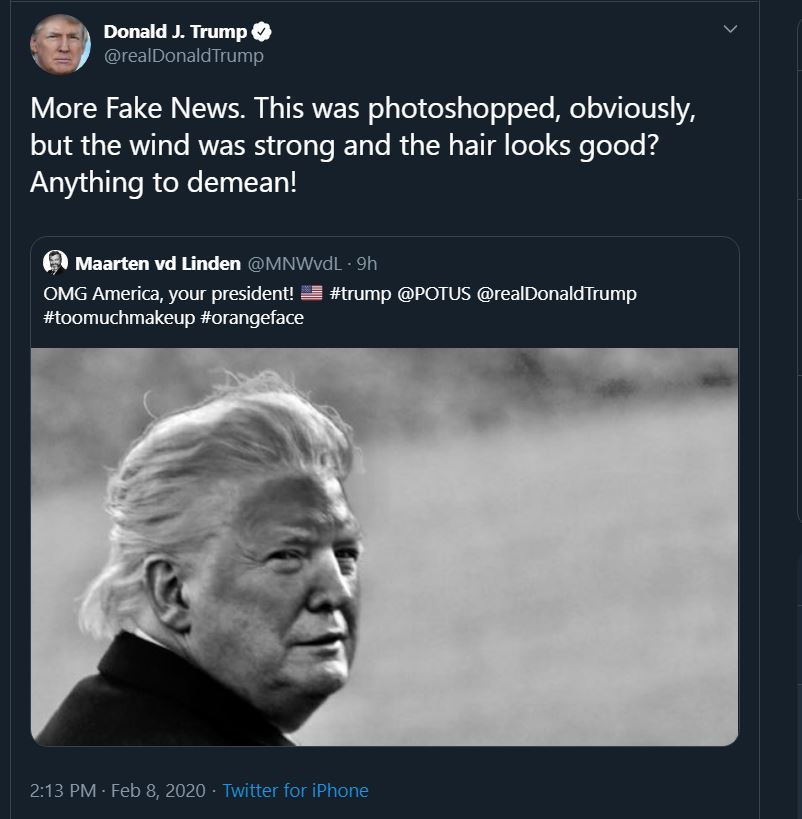
Task: Click the American flag emoji in quoted tweet
Action: 311,293
